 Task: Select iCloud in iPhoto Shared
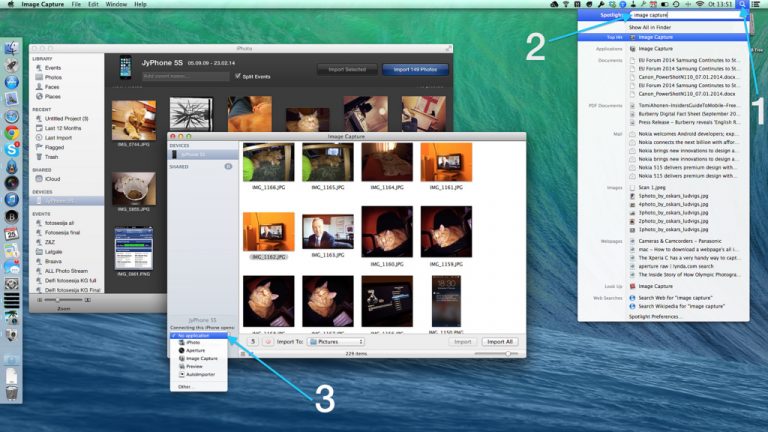pos(52,179)
